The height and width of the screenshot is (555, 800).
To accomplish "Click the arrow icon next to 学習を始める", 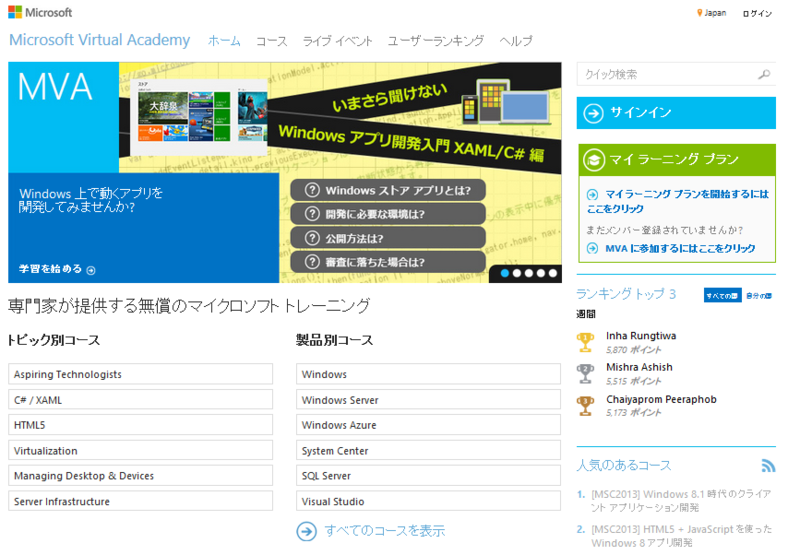I will pos(91,270).
